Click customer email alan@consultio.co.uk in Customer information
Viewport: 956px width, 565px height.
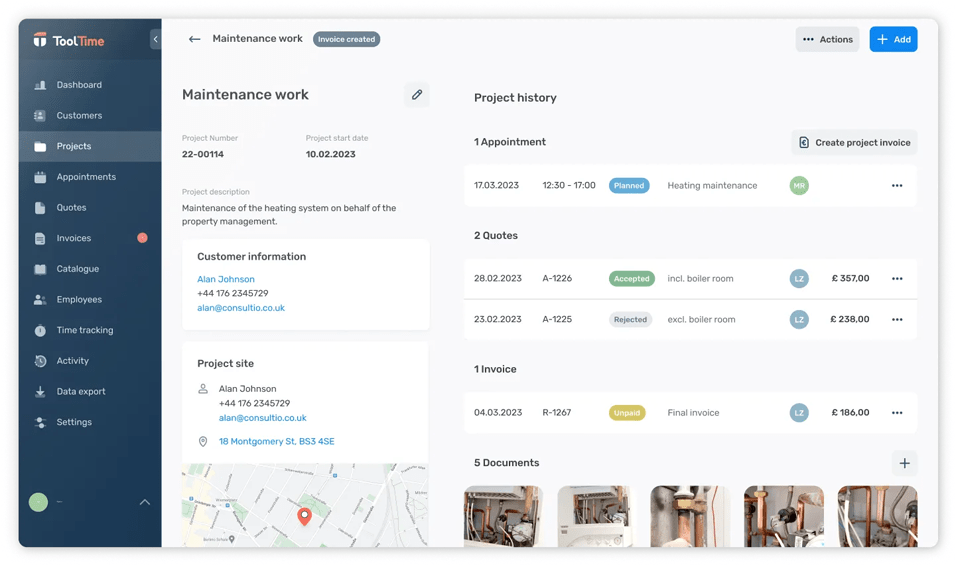241,308
